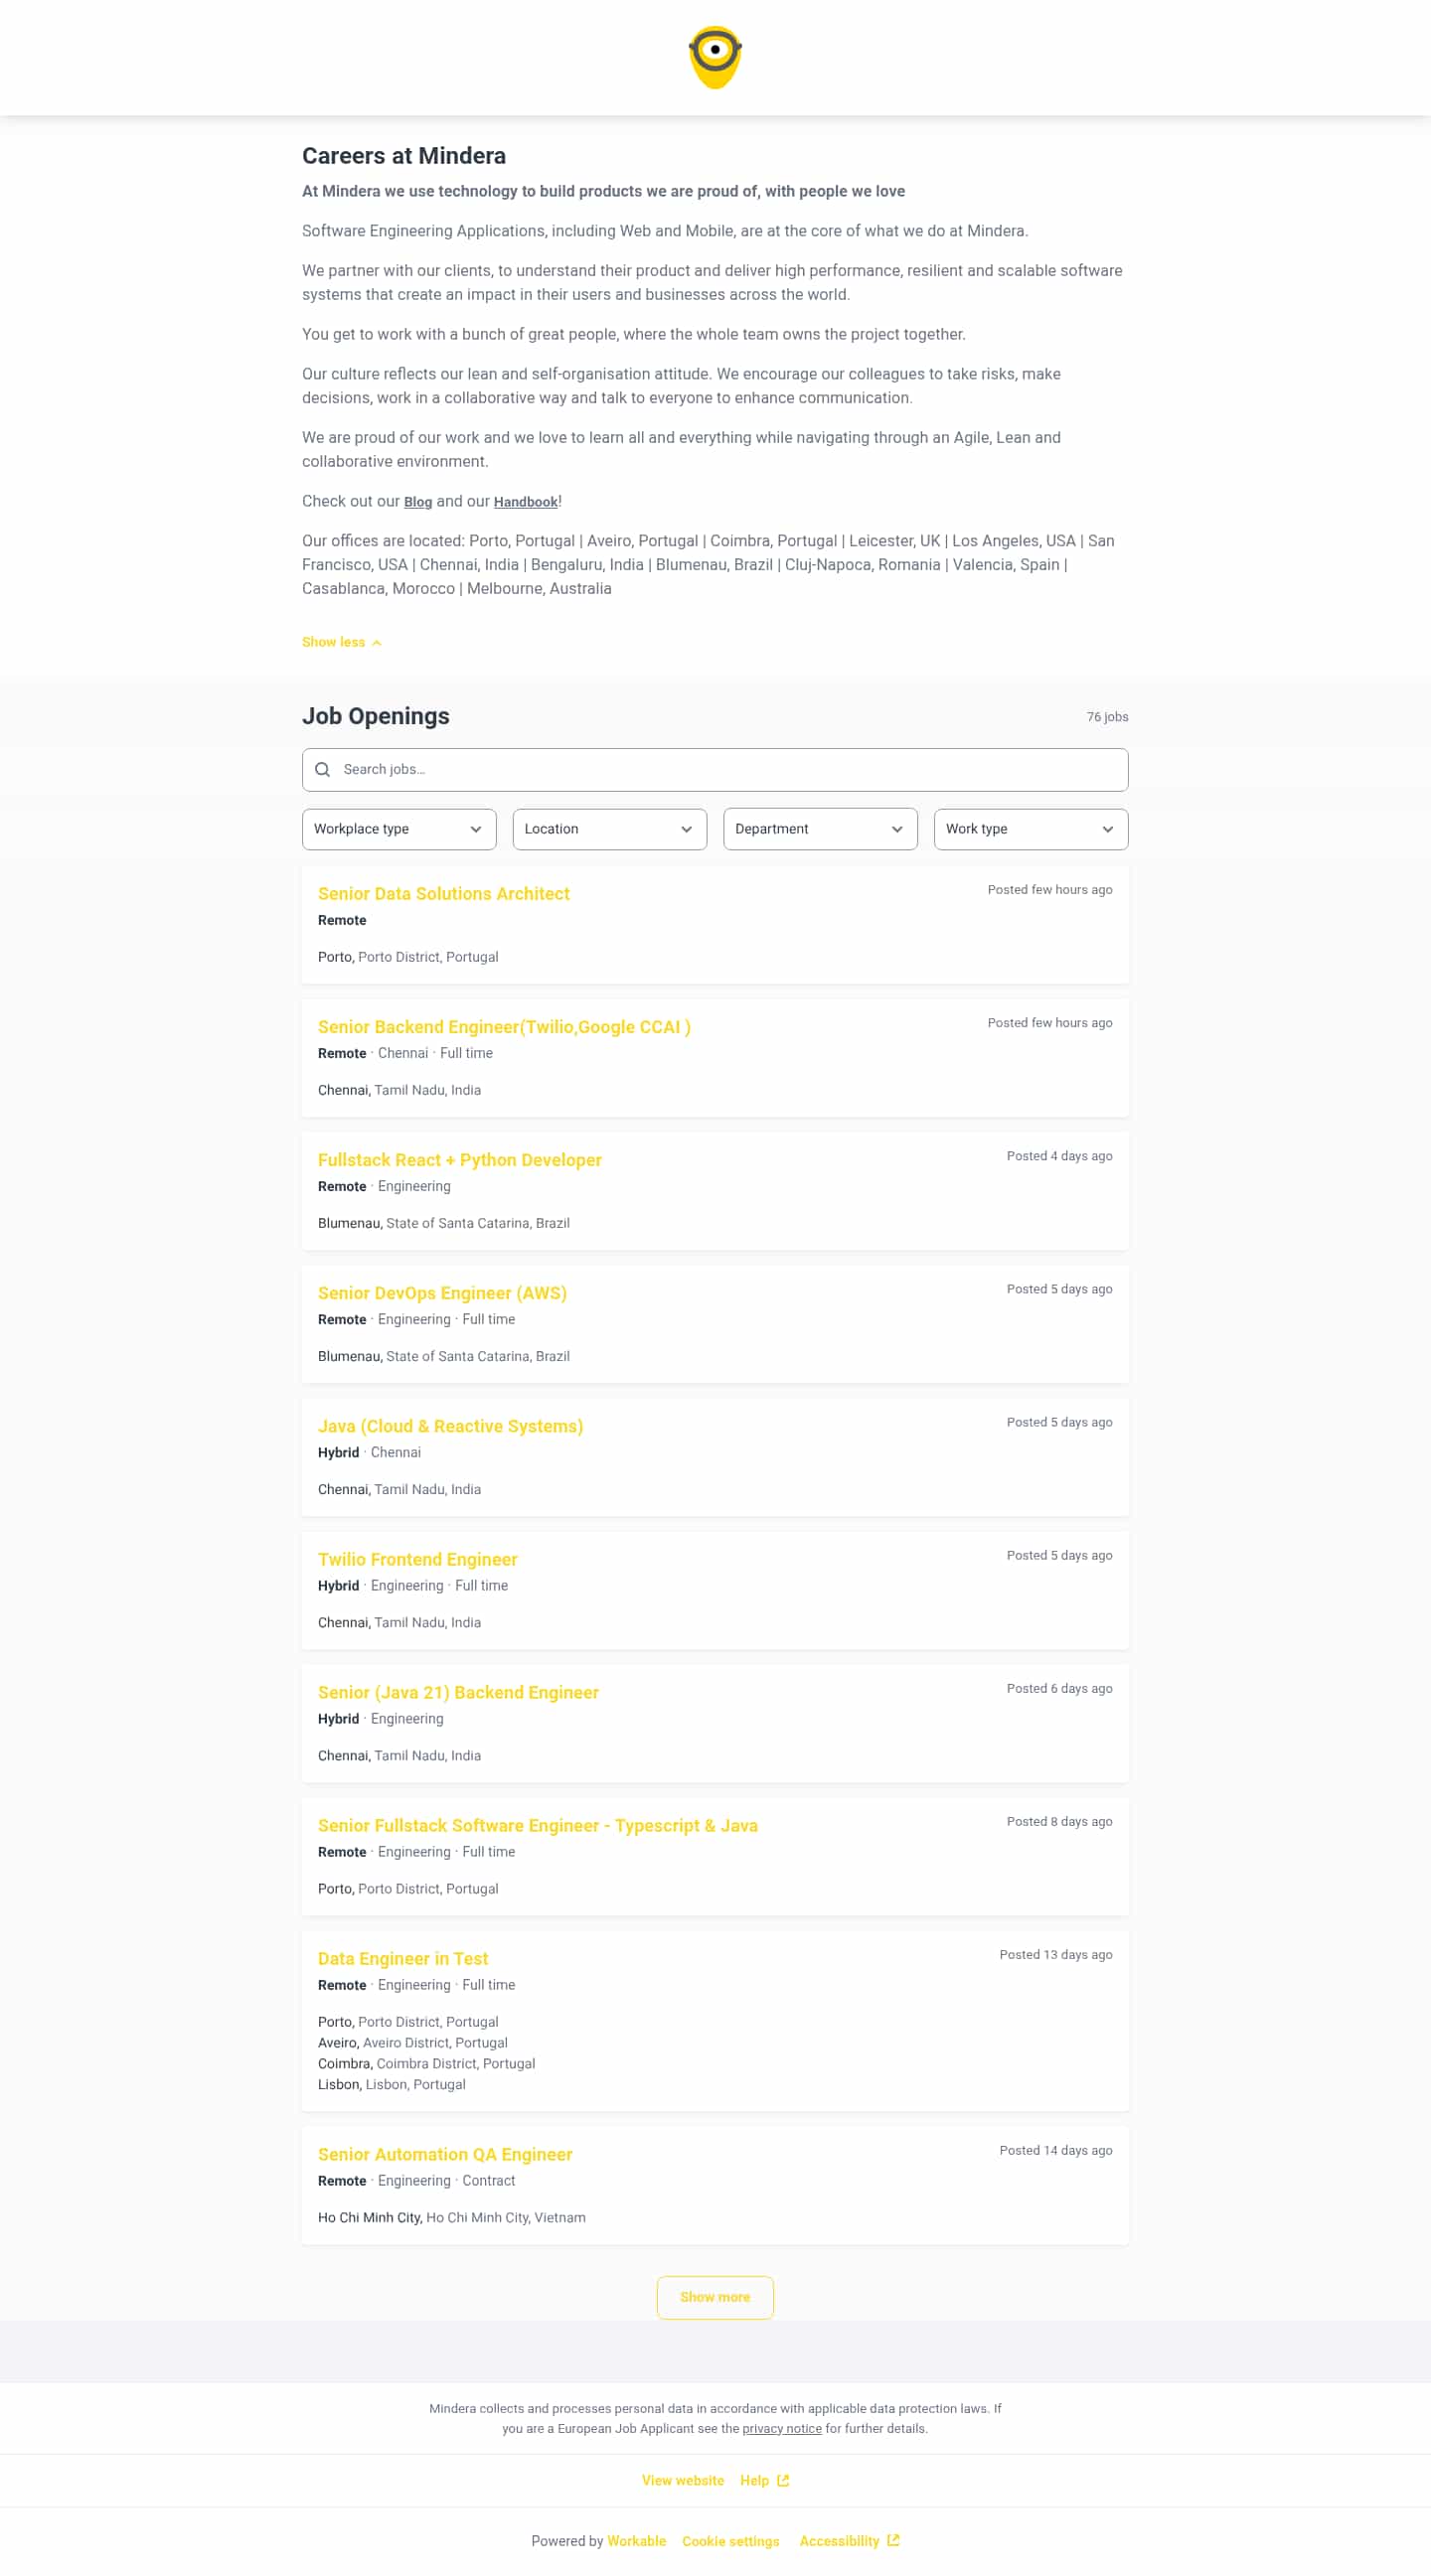Image resolution: width=1431 pixels, height=2576 pixels.
Task: Click 'Aveiro, Aveiro District, Portugal' text
Action: (412, 2041)
